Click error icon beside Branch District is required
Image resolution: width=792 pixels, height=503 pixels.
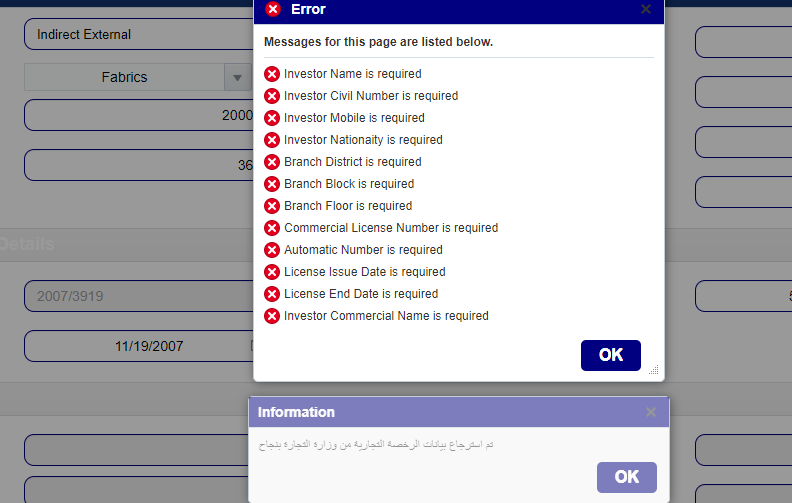click(272, 162)
